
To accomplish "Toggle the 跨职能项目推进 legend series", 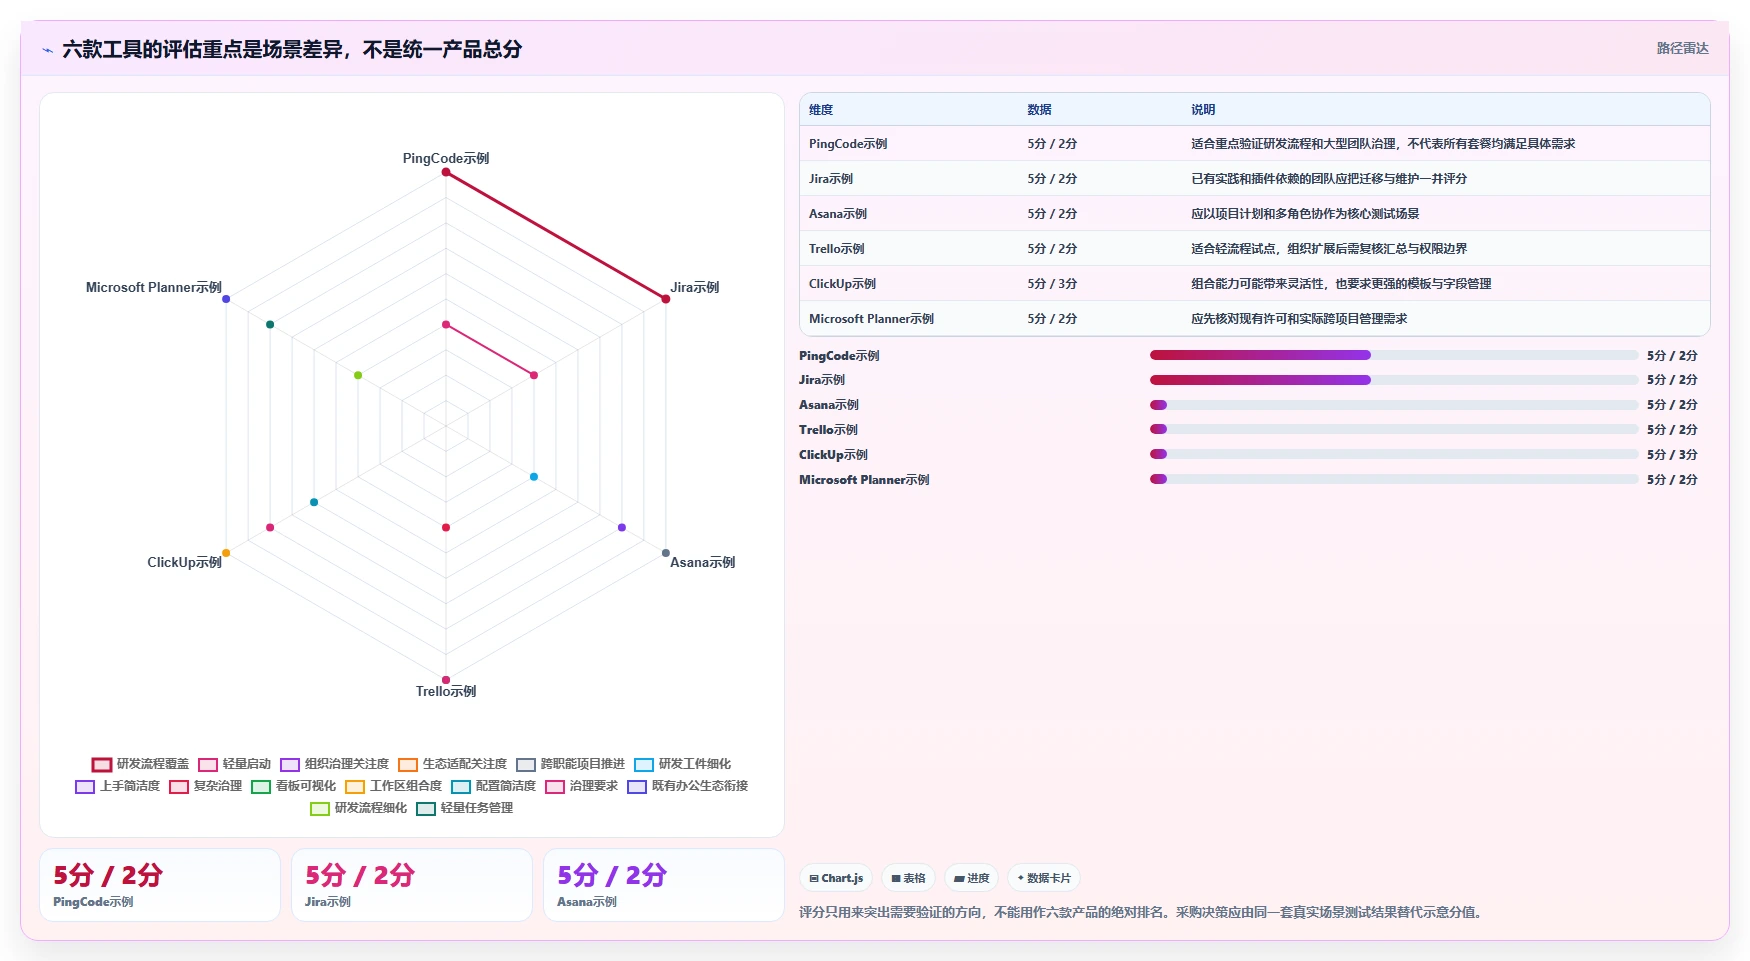I will click(570, 764).
